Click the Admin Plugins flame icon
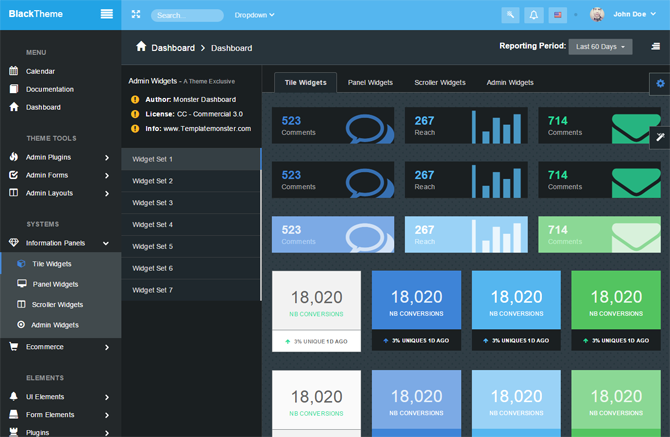 (x=14, y=157)
